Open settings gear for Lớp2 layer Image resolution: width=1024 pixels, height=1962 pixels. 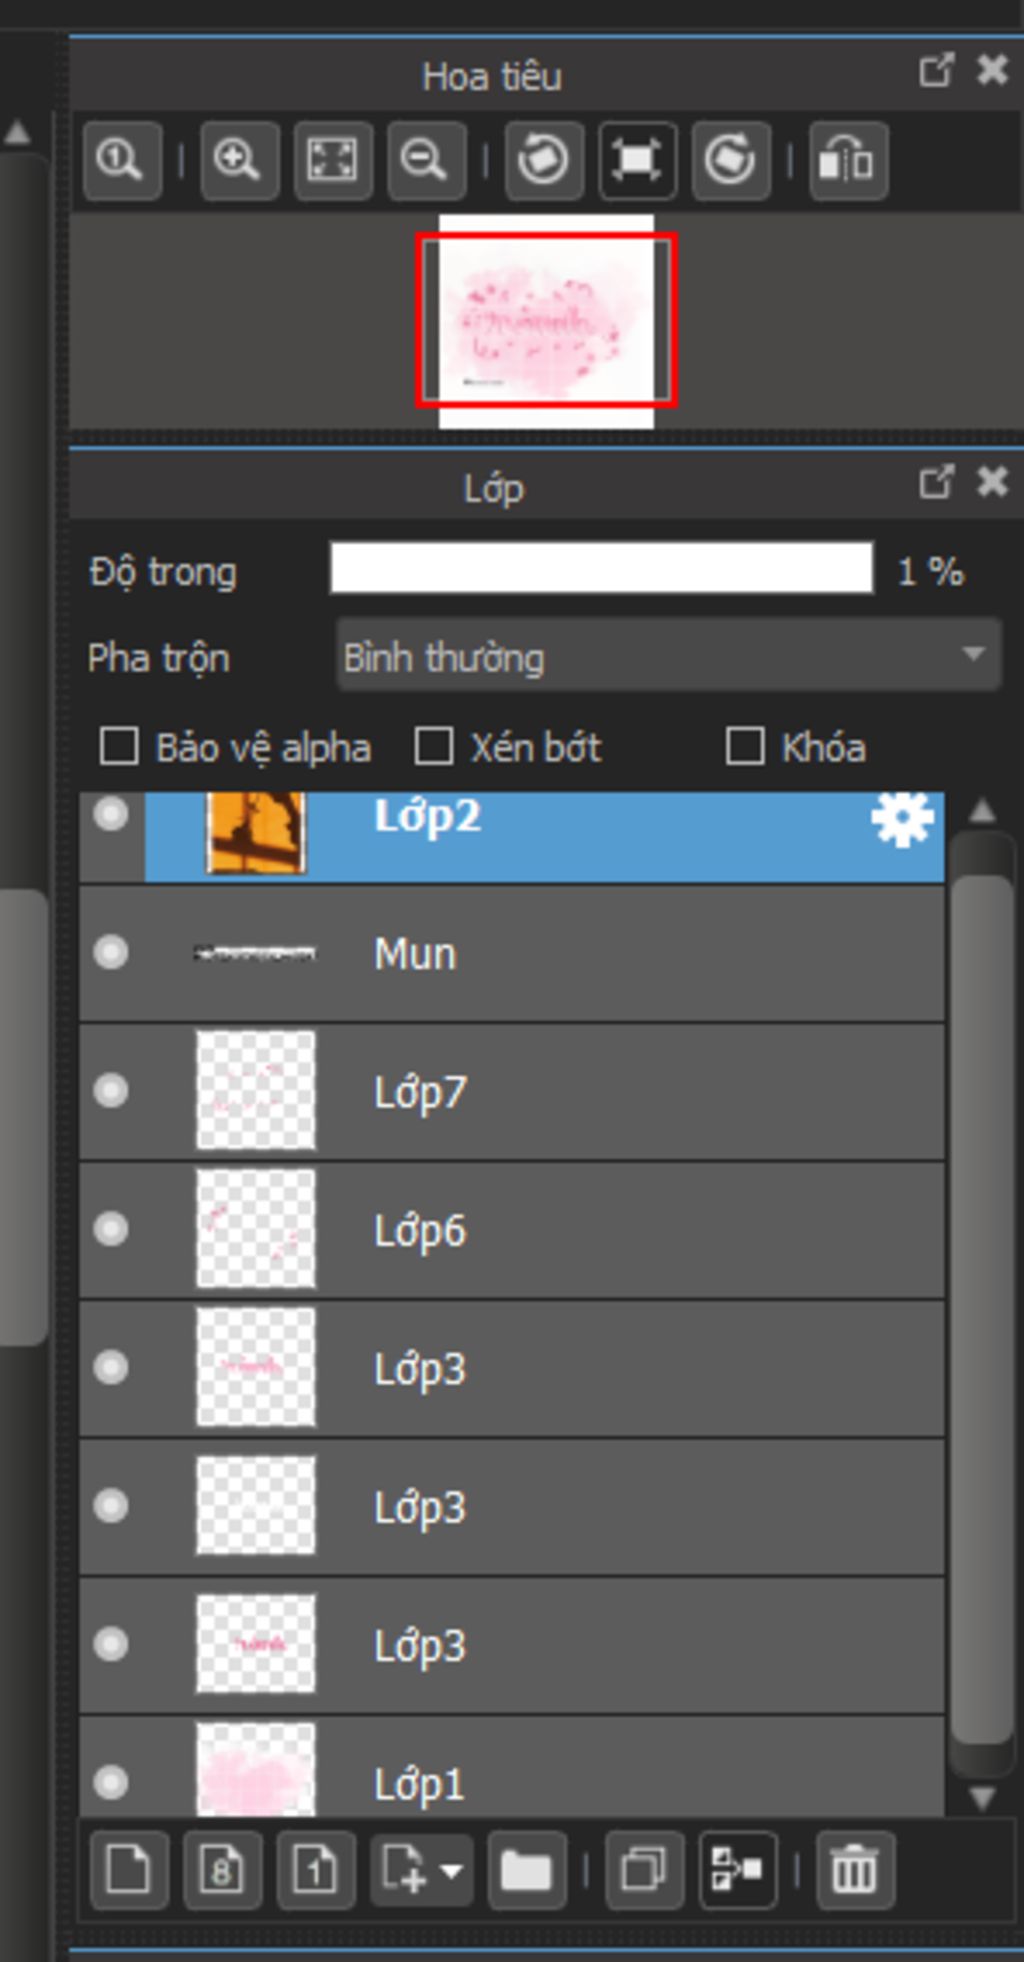[x=903, y=820]
